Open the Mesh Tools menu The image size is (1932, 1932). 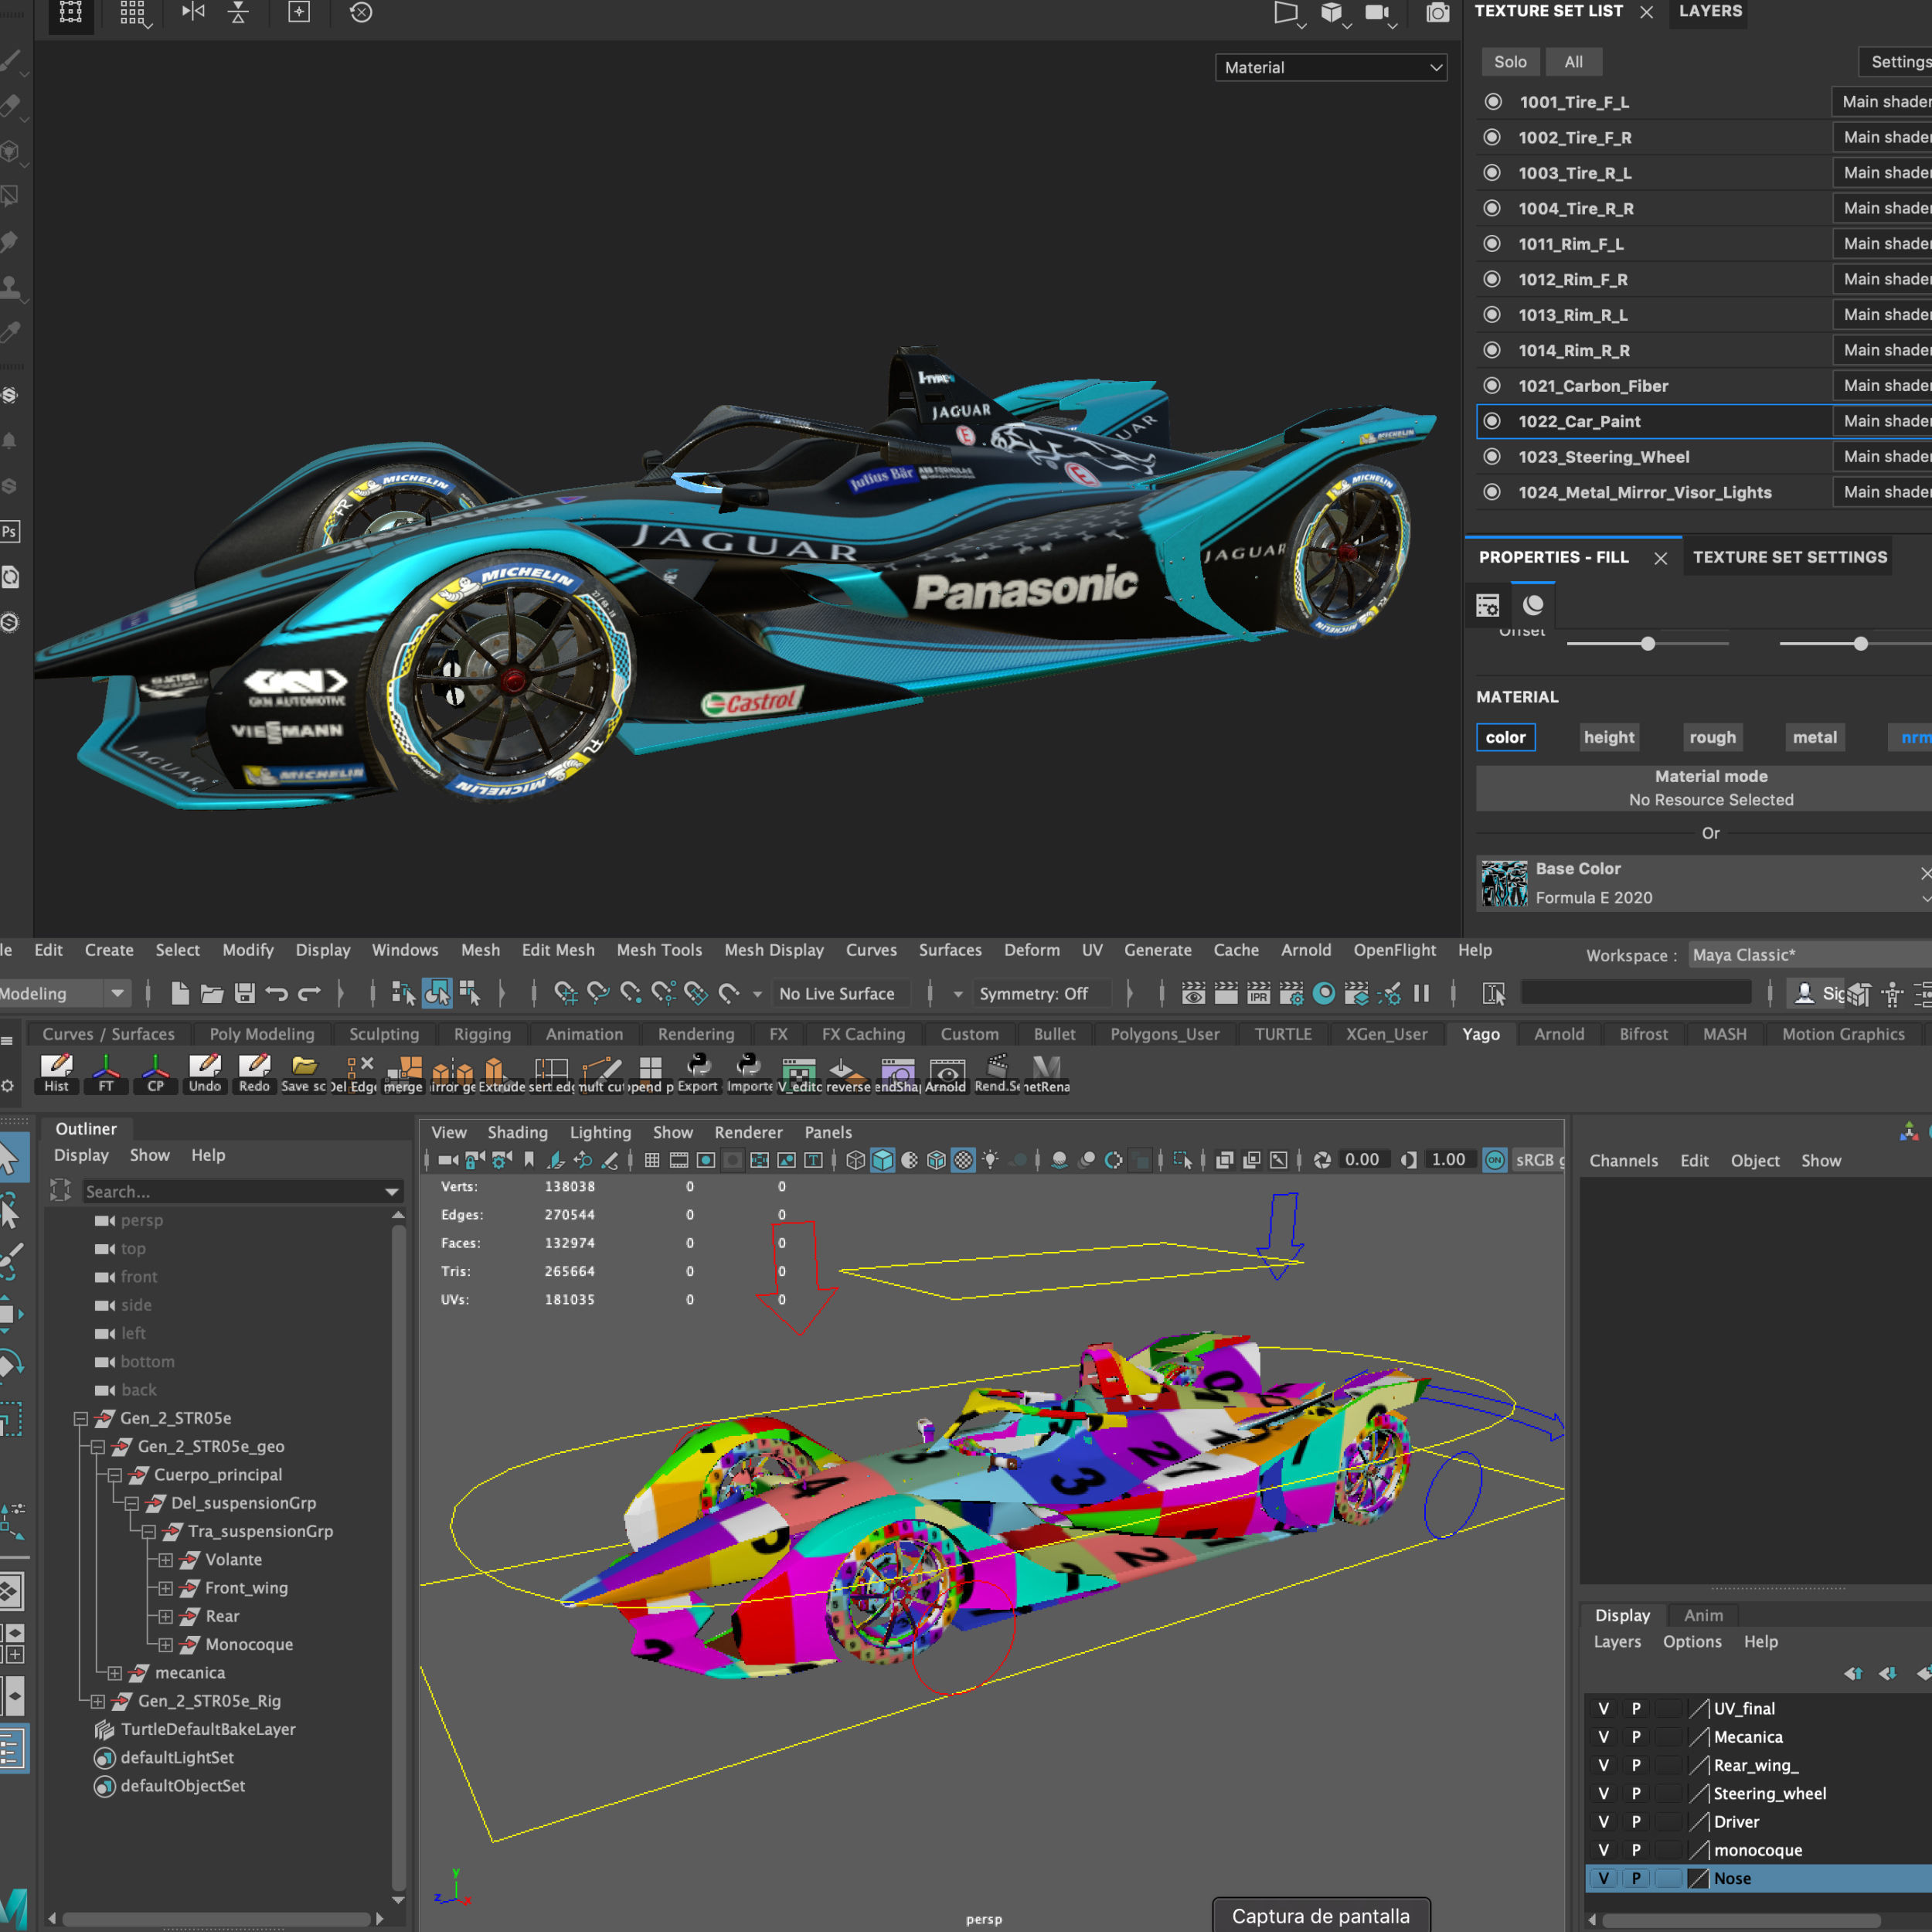tap(659, 950)
